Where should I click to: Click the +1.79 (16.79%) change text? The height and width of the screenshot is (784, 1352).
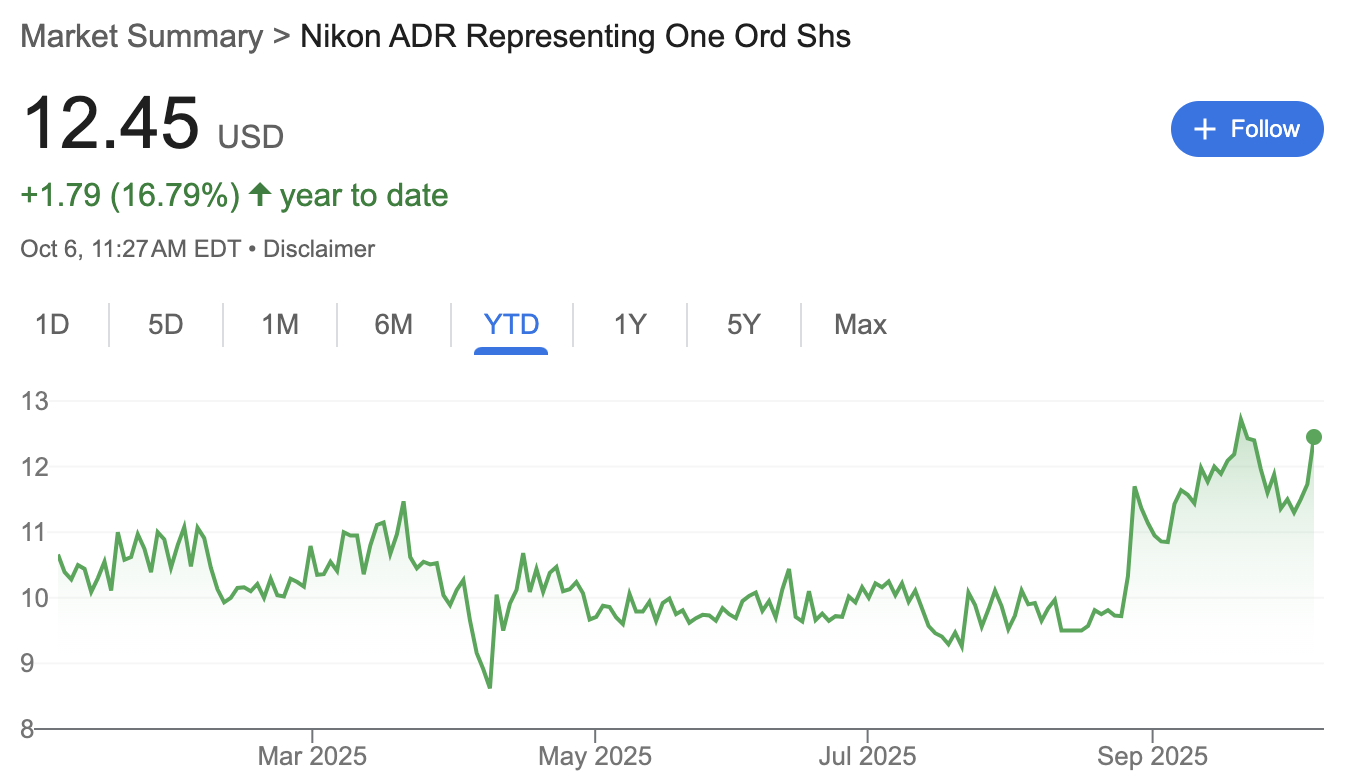click(130, 195)
